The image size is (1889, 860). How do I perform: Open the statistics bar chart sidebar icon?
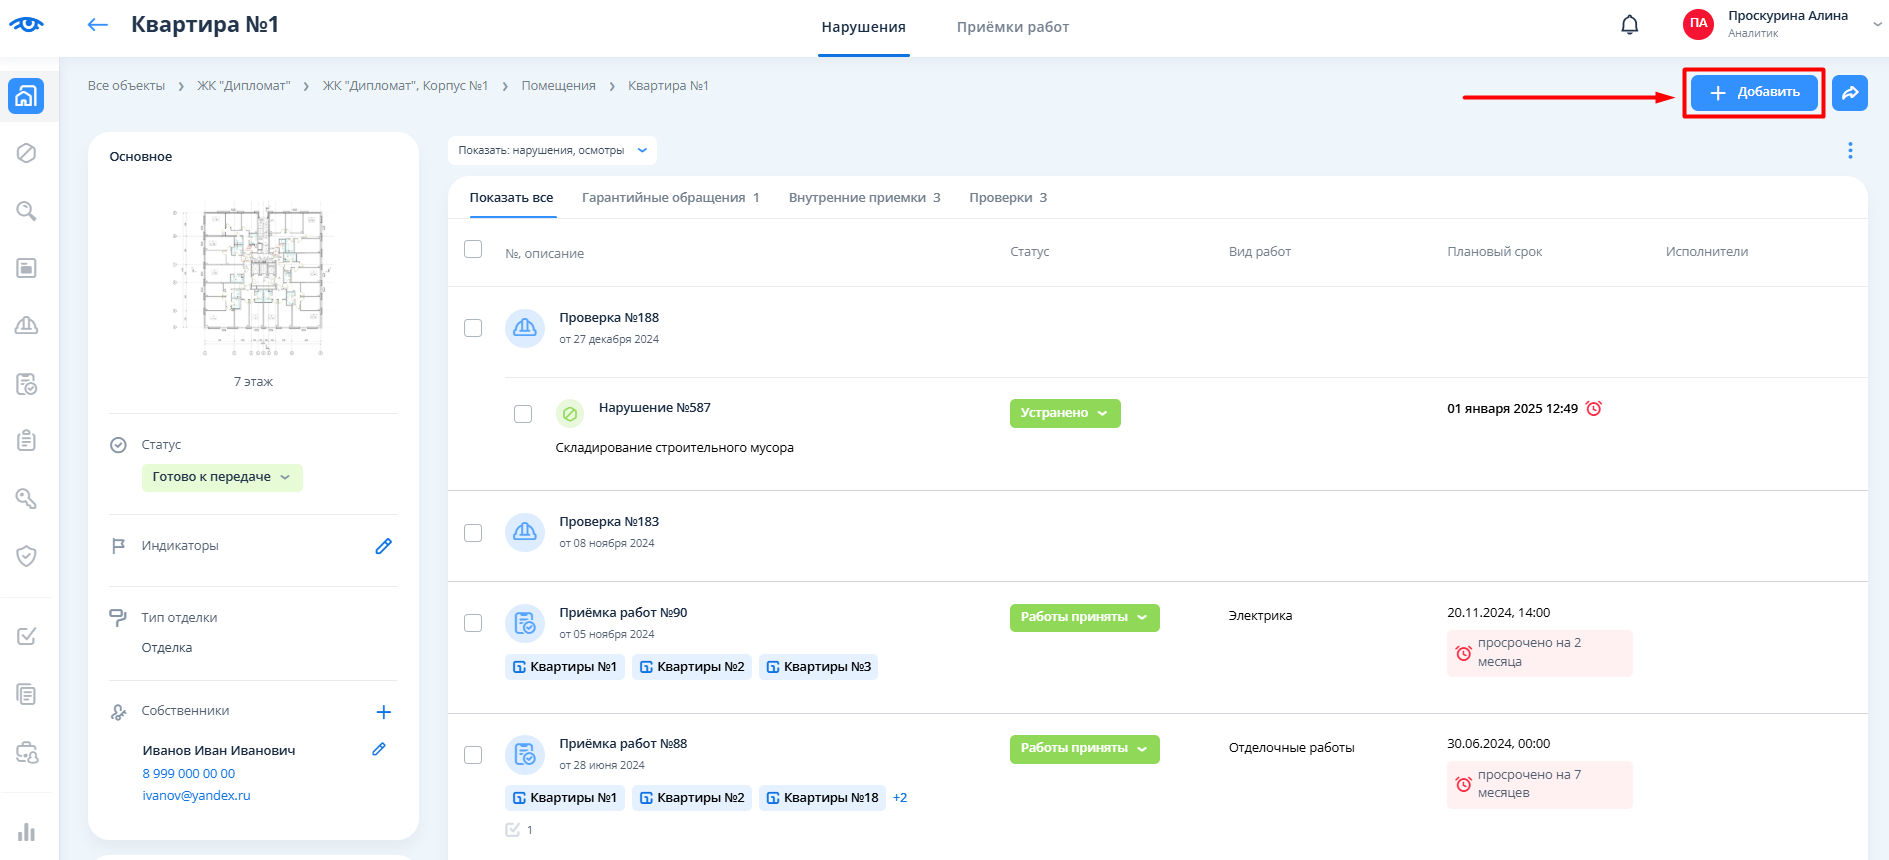(x=27, y=832)
